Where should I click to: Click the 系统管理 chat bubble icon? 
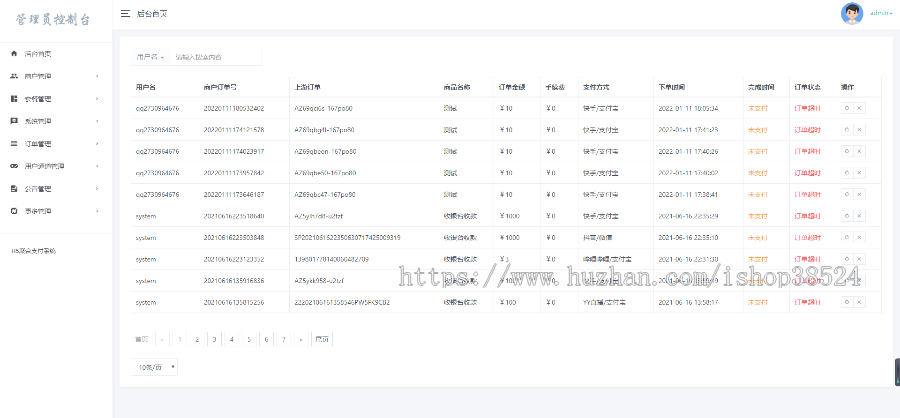tap(14, 121)
